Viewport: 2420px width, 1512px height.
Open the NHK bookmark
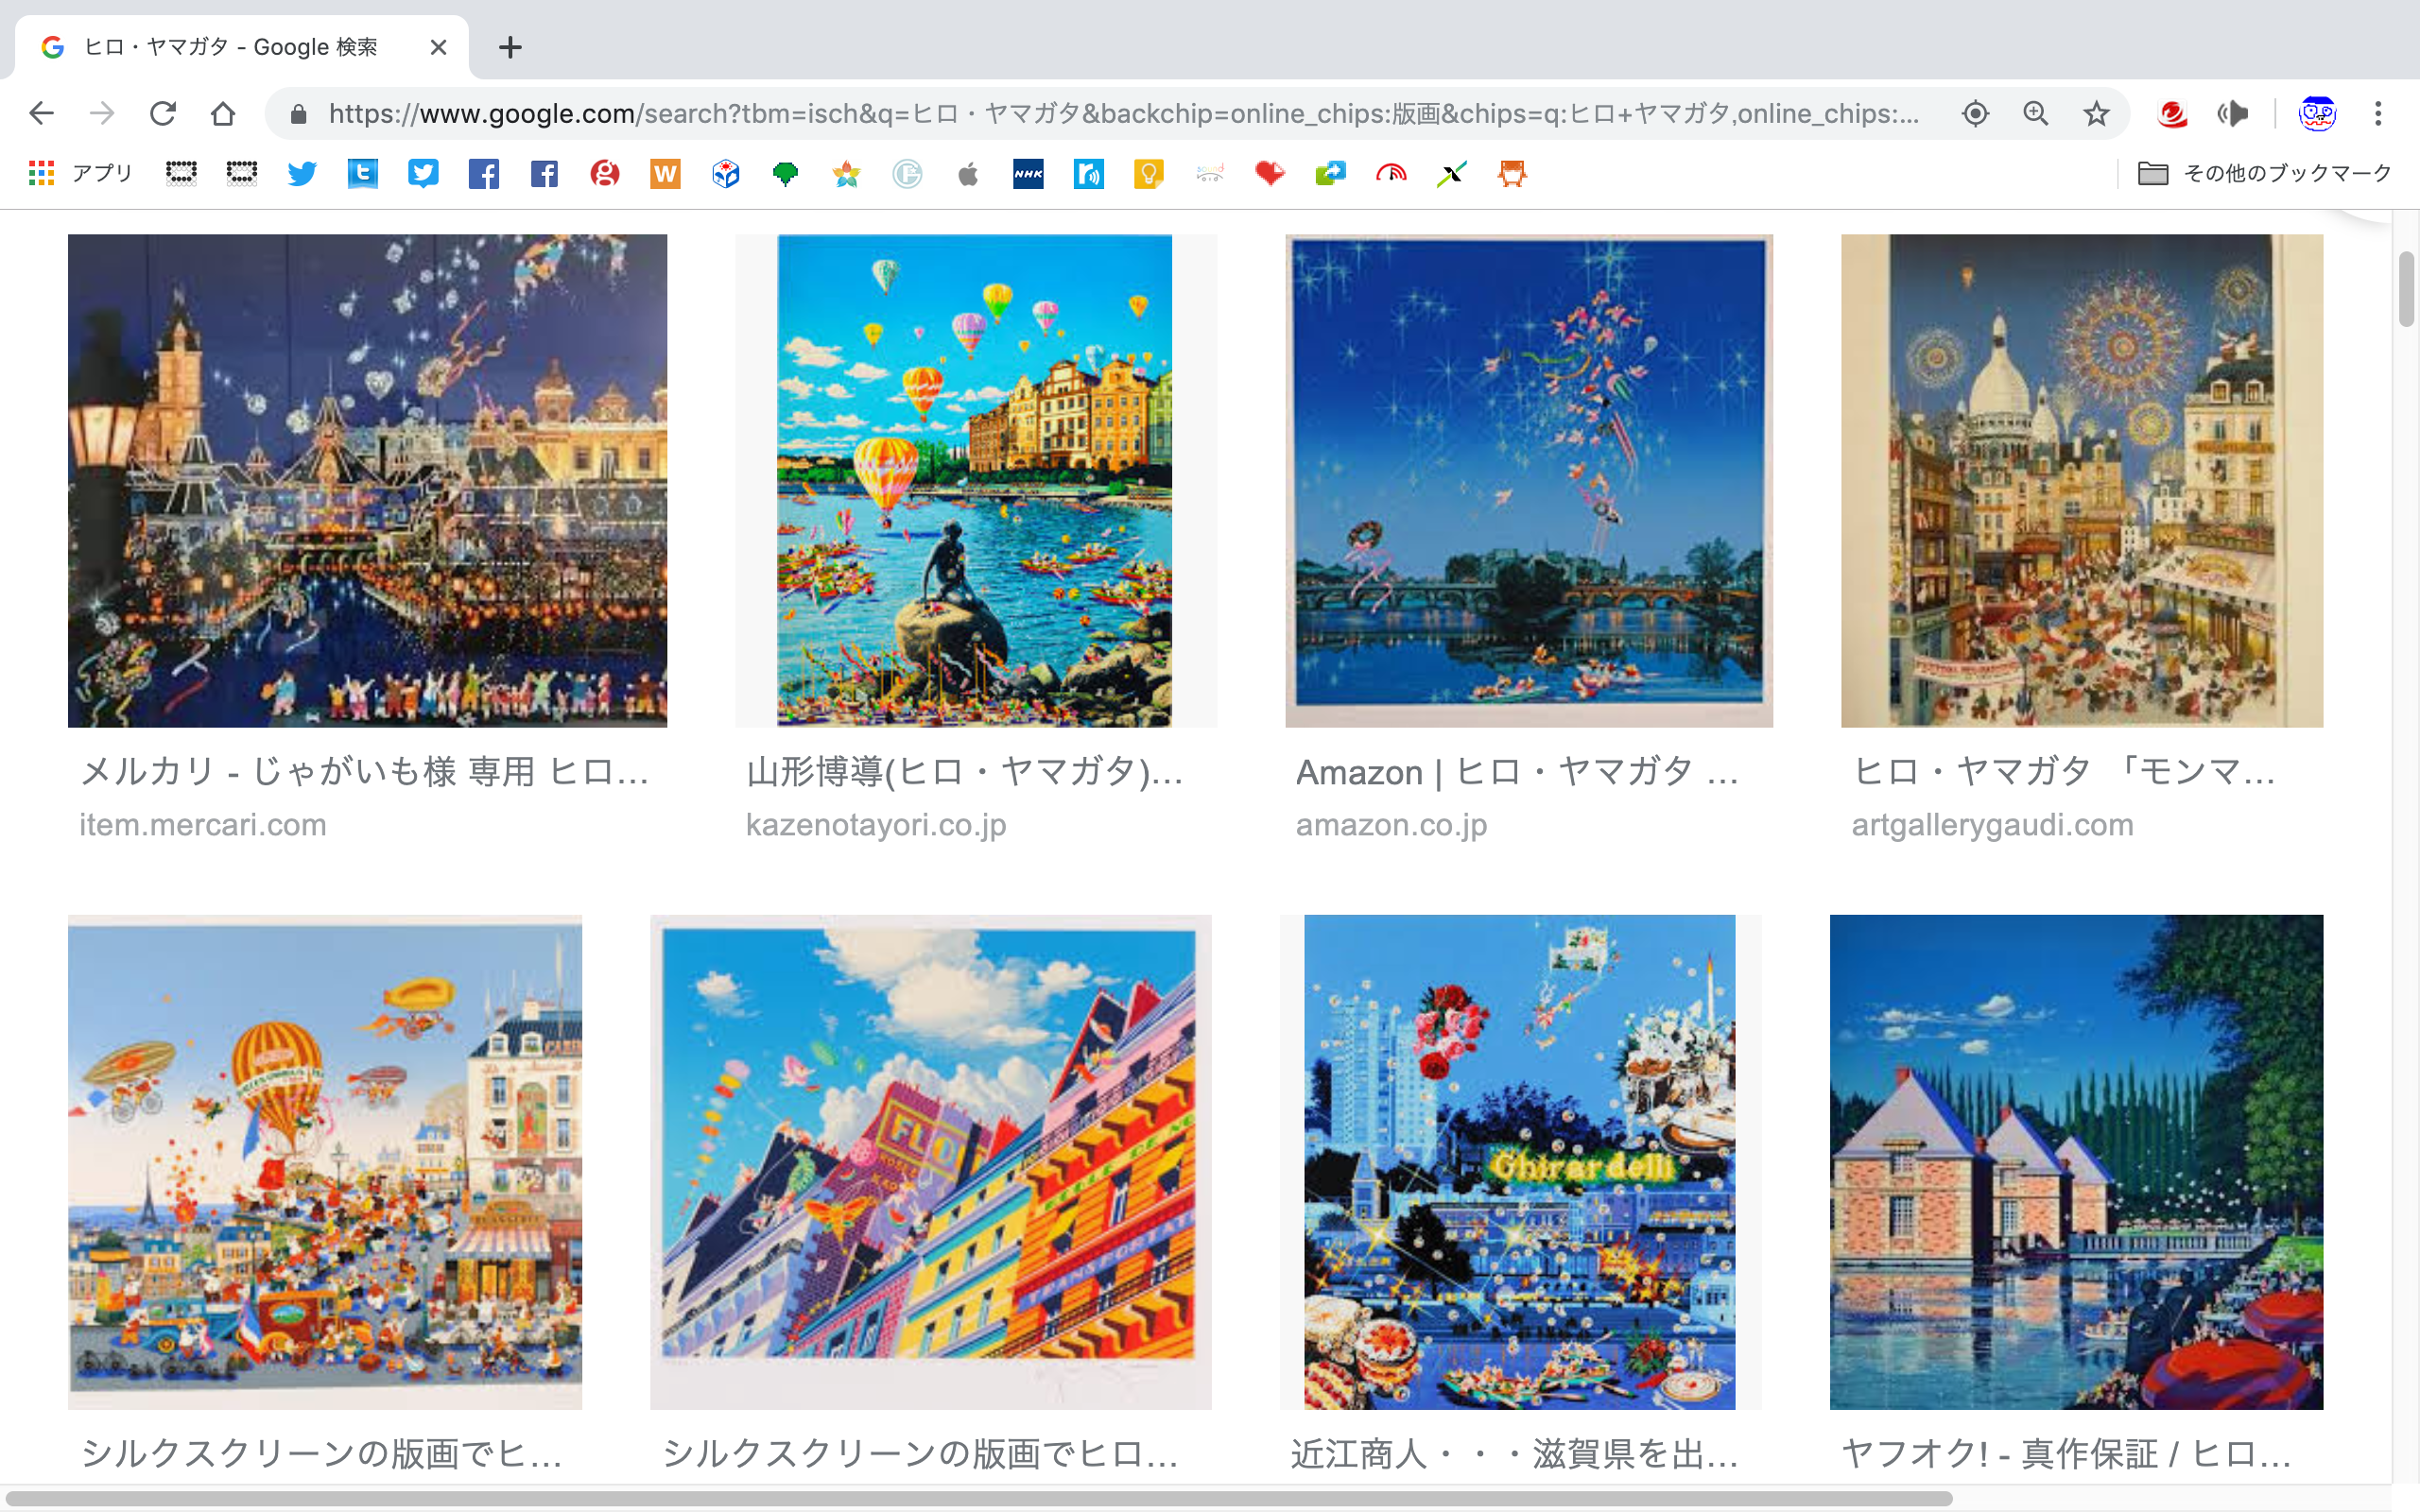[x=1028, y=174]
